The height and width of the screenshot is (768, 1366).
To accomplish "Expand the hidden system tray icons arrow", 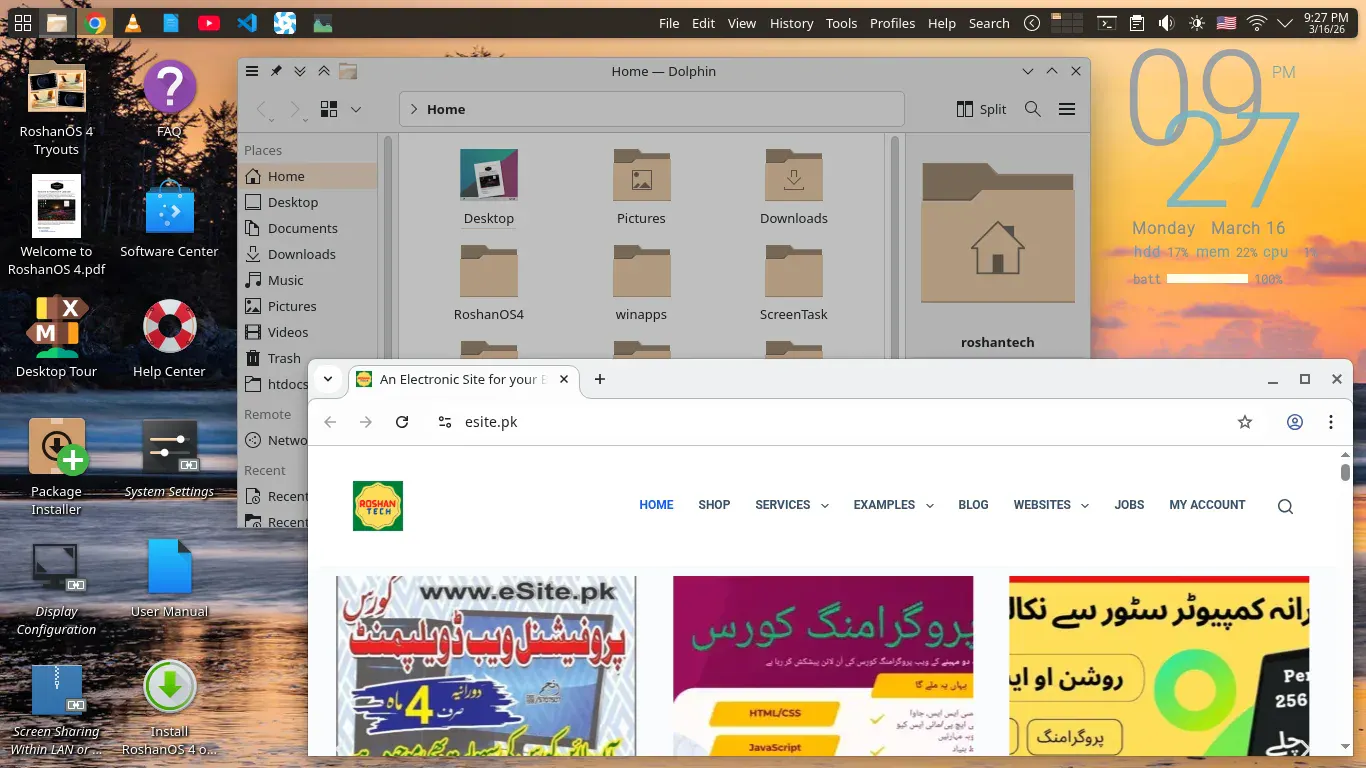I will [x=1286, y=23].
